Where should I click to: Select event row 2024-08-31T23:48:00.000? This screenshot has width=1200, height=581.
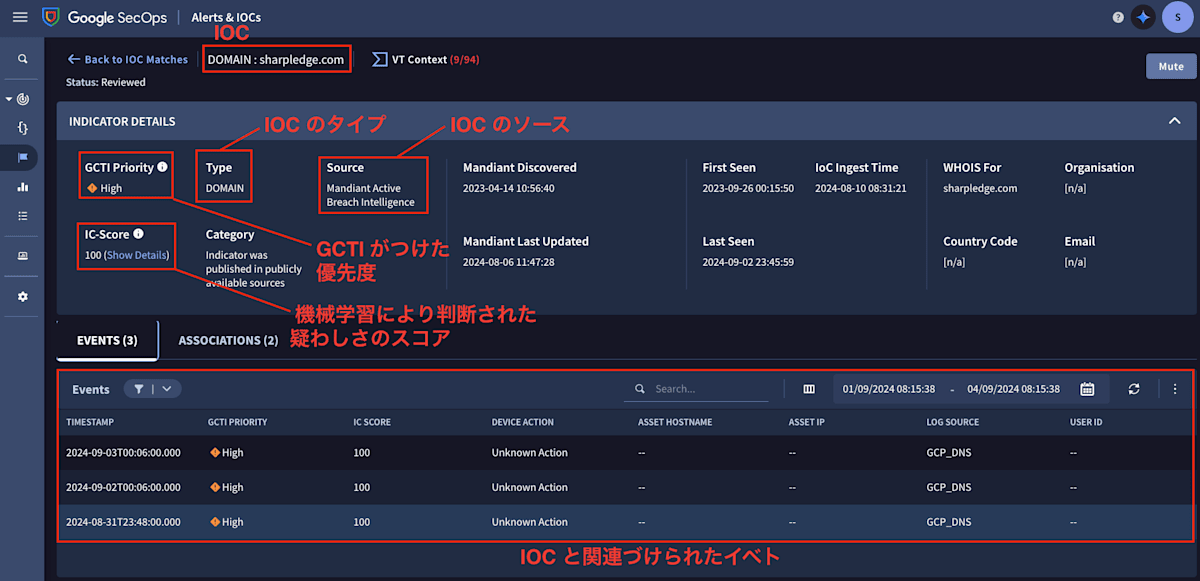tap(625, 522)
